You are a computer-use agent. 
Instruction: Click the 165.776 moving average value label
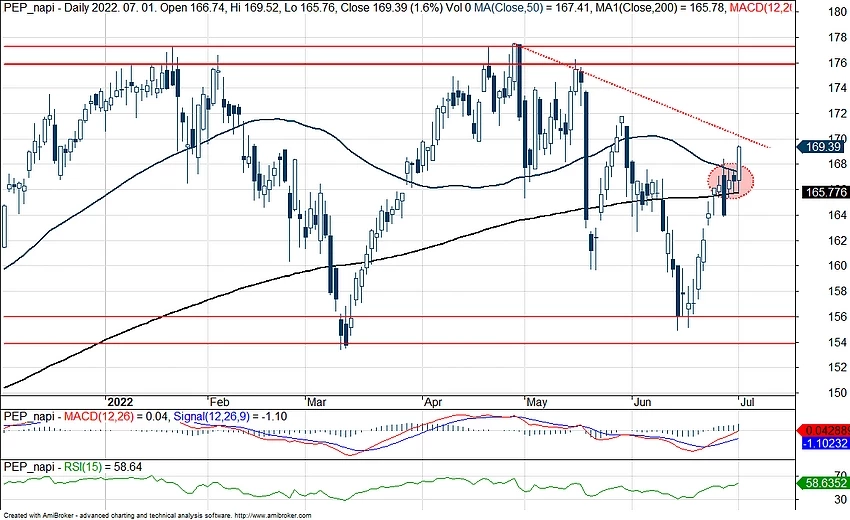tap(825, 192)
